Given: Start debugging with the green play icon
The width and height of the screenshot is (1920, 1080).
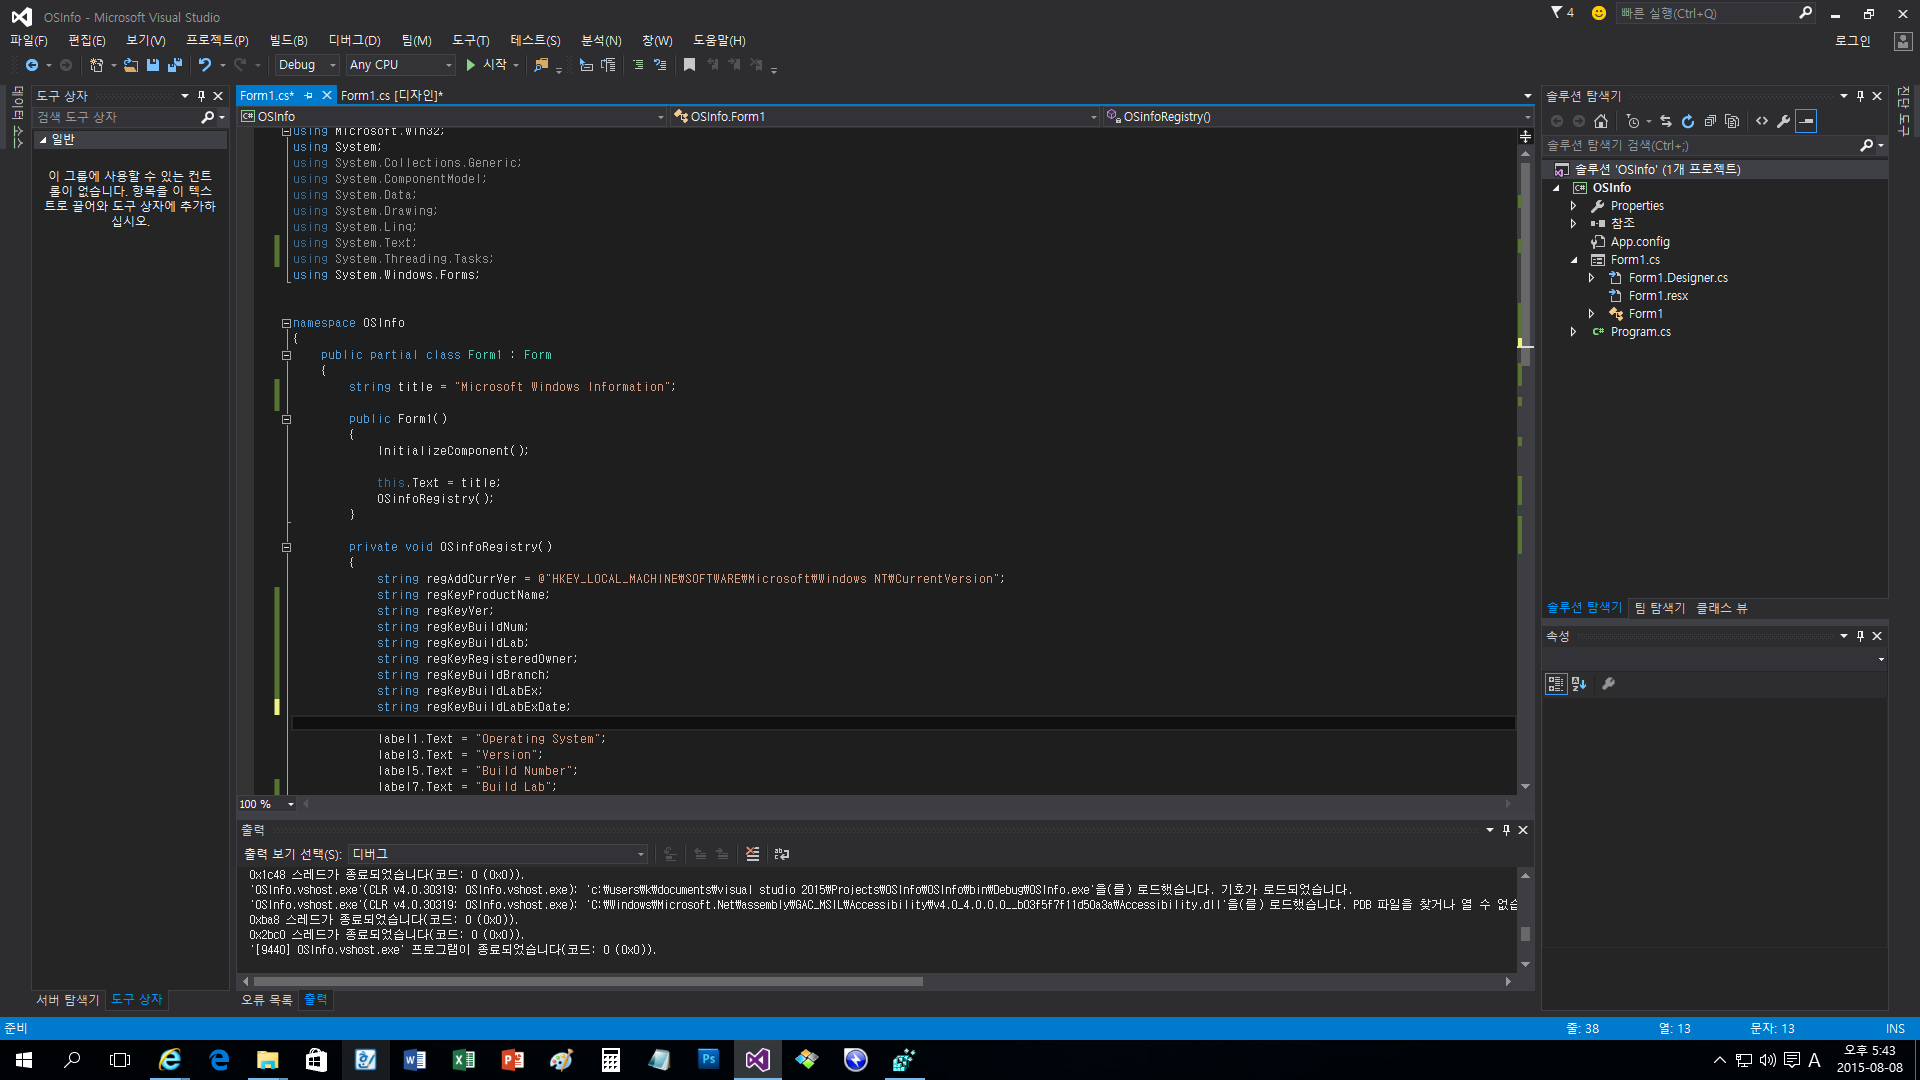Looking at the screenshot, I should (471, 65).
